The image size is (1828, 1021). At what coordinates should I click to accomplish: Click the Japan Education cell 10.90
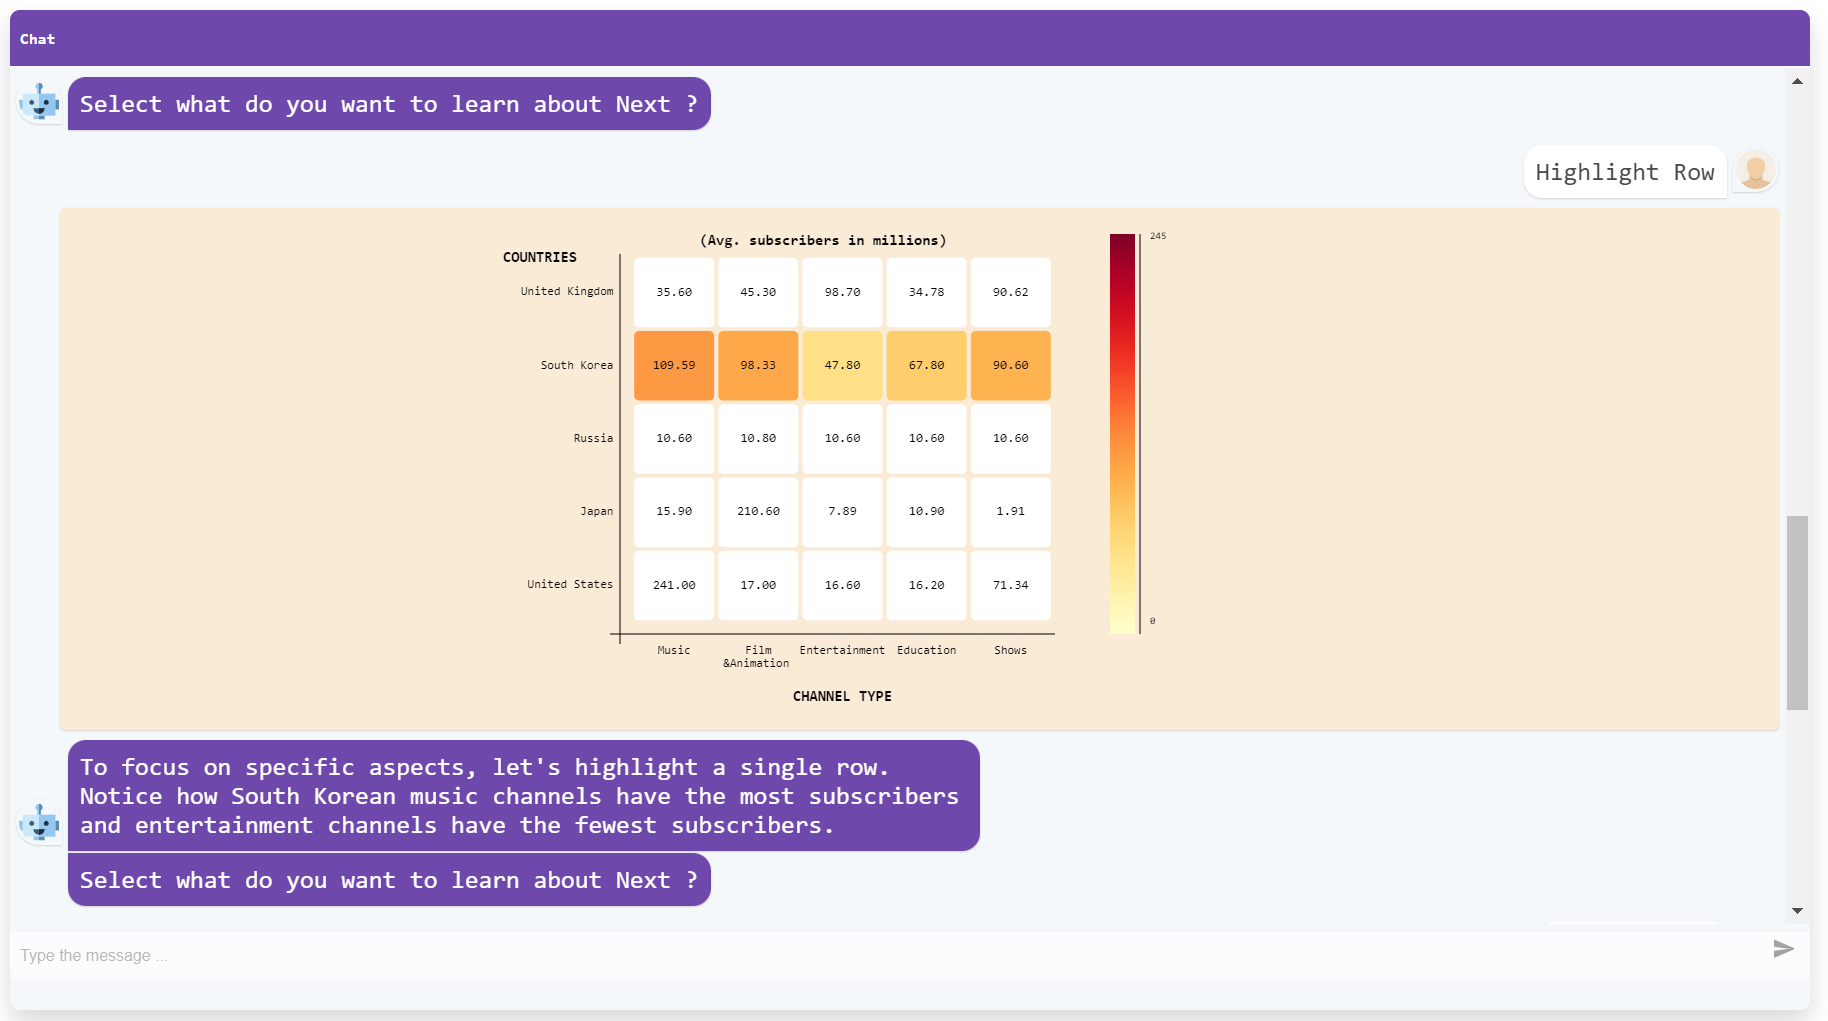926,511
